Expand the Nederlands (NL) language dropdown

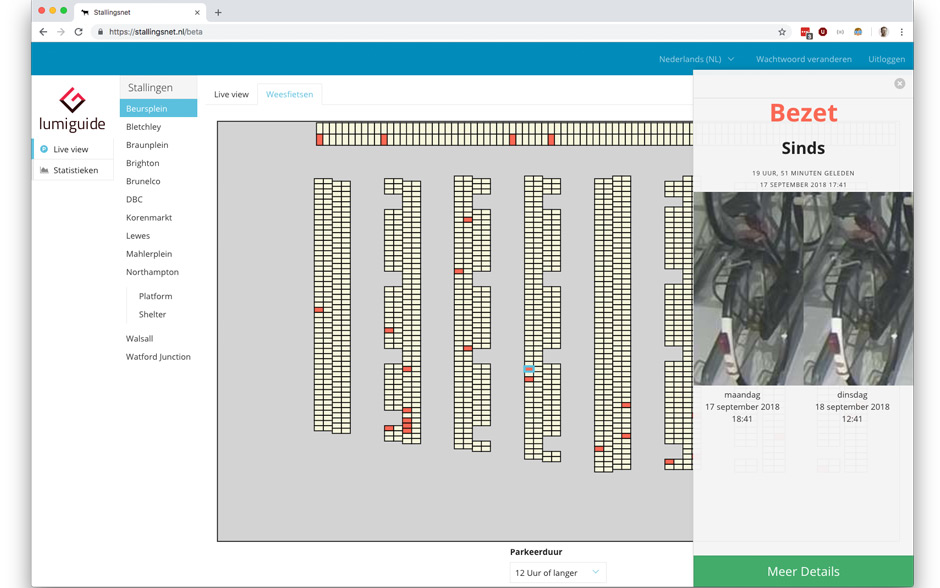[x=696, y=59]
